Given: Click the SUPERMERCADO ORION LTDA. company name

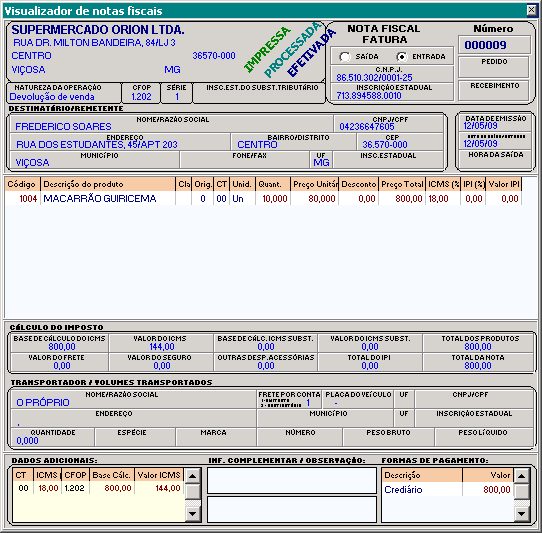Looking at the screenshot, I should click(x=98, y=30).
